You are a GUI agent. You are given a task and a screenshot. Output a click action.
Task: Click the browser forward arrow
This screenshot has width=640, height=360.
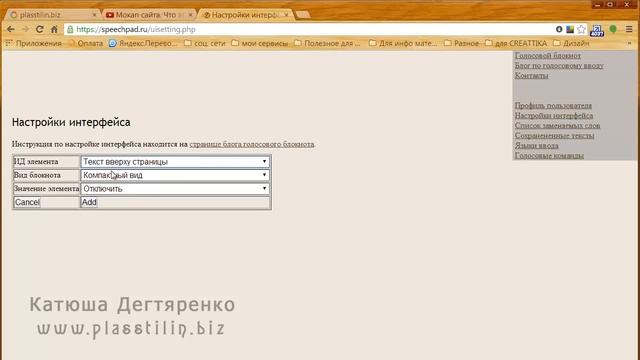coord(25,29)
